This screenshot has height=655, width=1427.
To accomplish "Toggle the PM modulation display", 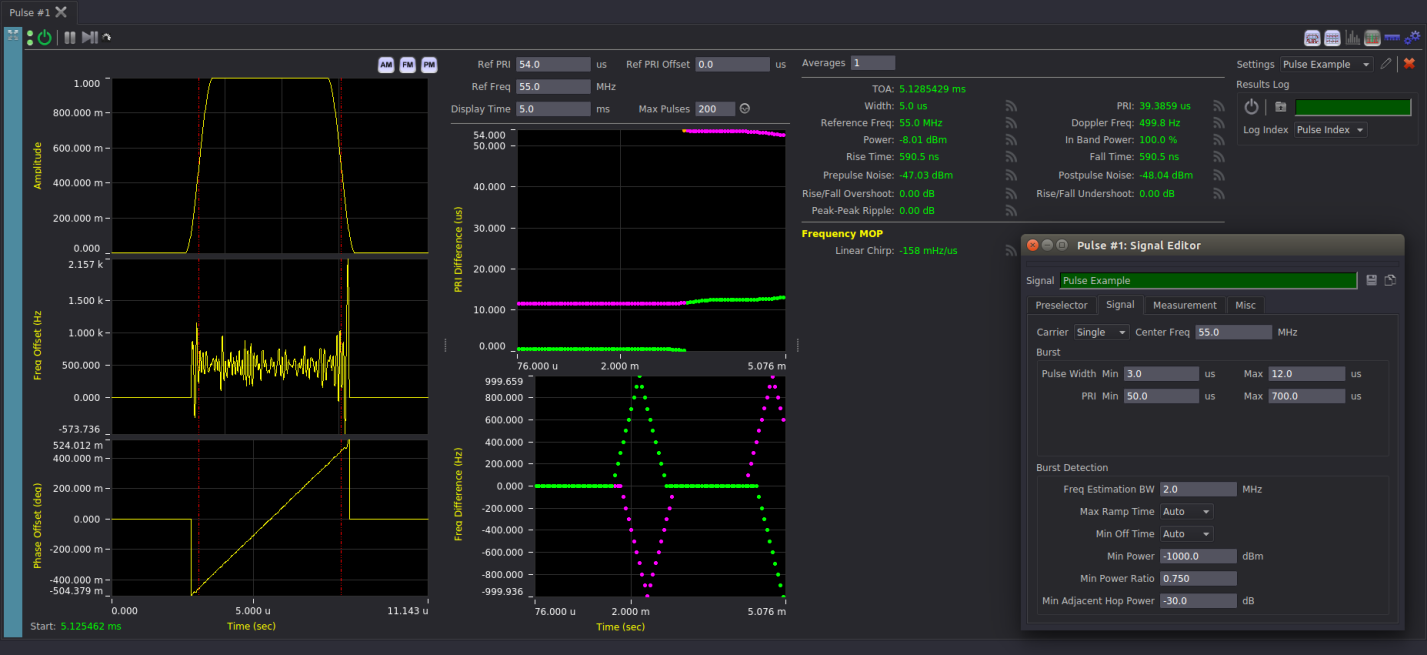I will [428, 64].
